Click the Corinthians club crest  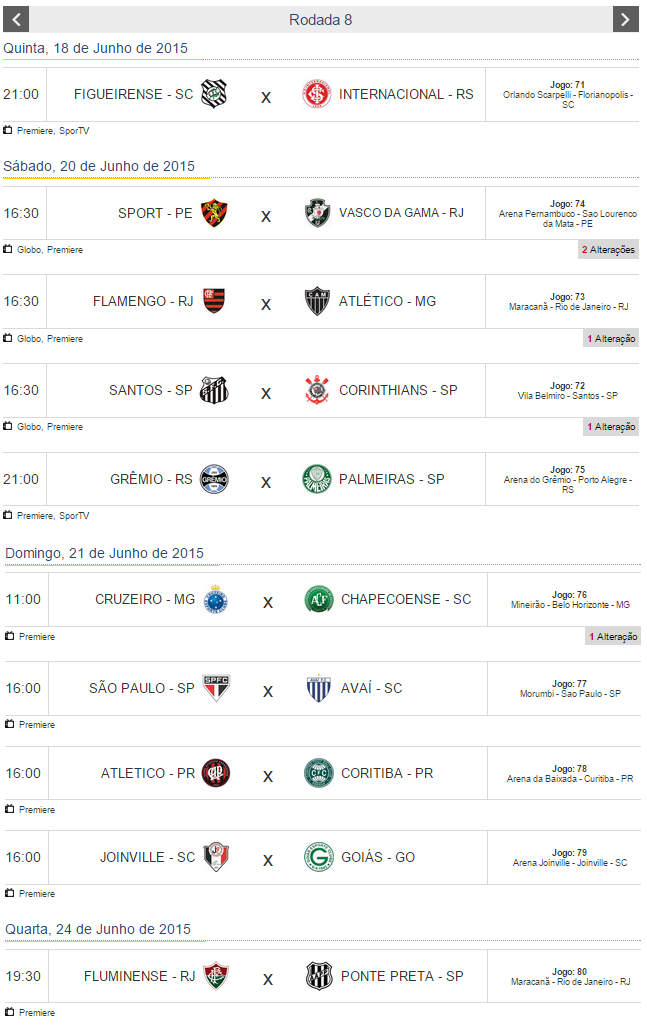click(317, 390)
